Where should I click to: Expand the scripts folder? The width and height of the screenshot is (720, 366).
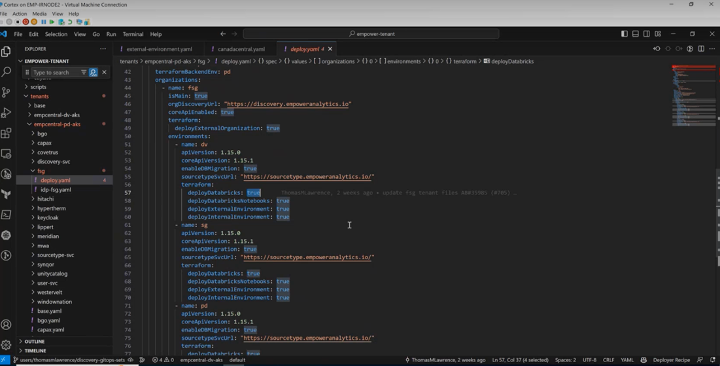38,87
